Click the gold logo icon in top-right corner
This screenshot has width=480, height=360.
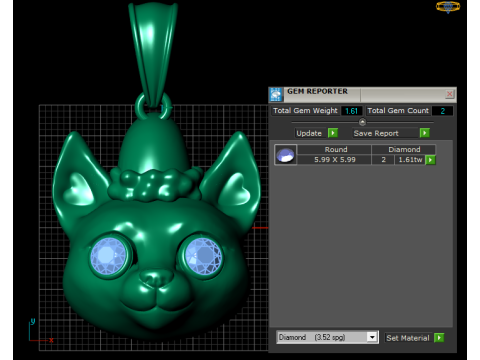(x=448, y=7)
